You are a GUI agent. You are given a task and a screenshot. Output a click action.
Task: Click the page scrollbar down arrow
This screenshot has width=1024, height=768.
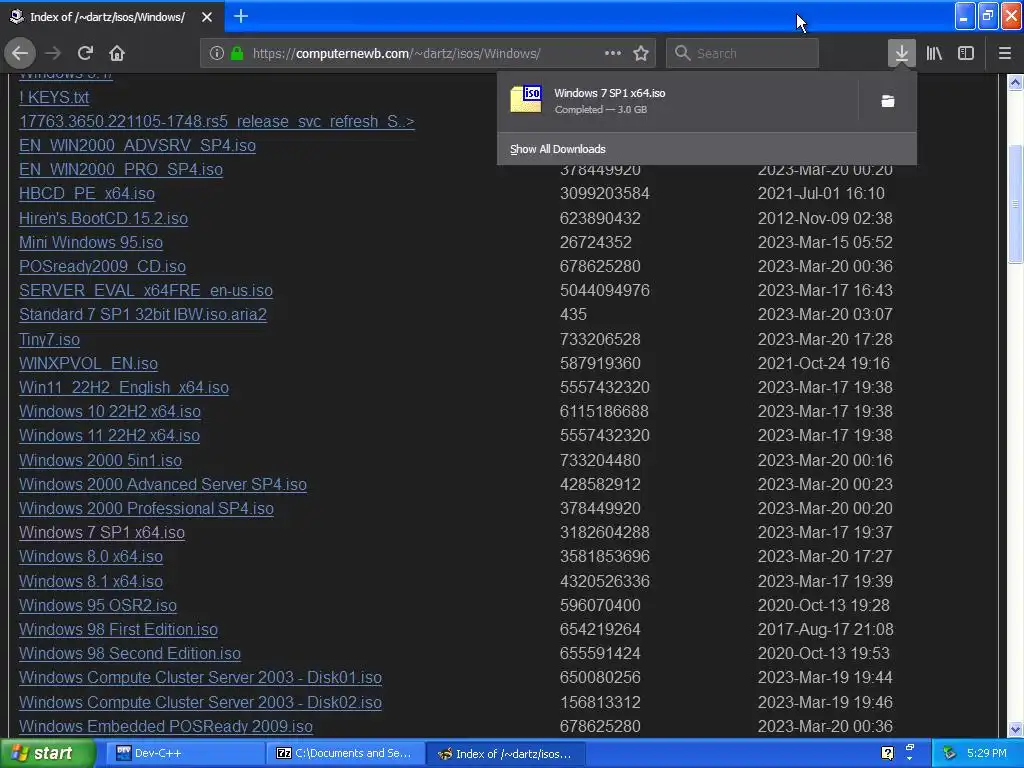[x=1015, y=729]
